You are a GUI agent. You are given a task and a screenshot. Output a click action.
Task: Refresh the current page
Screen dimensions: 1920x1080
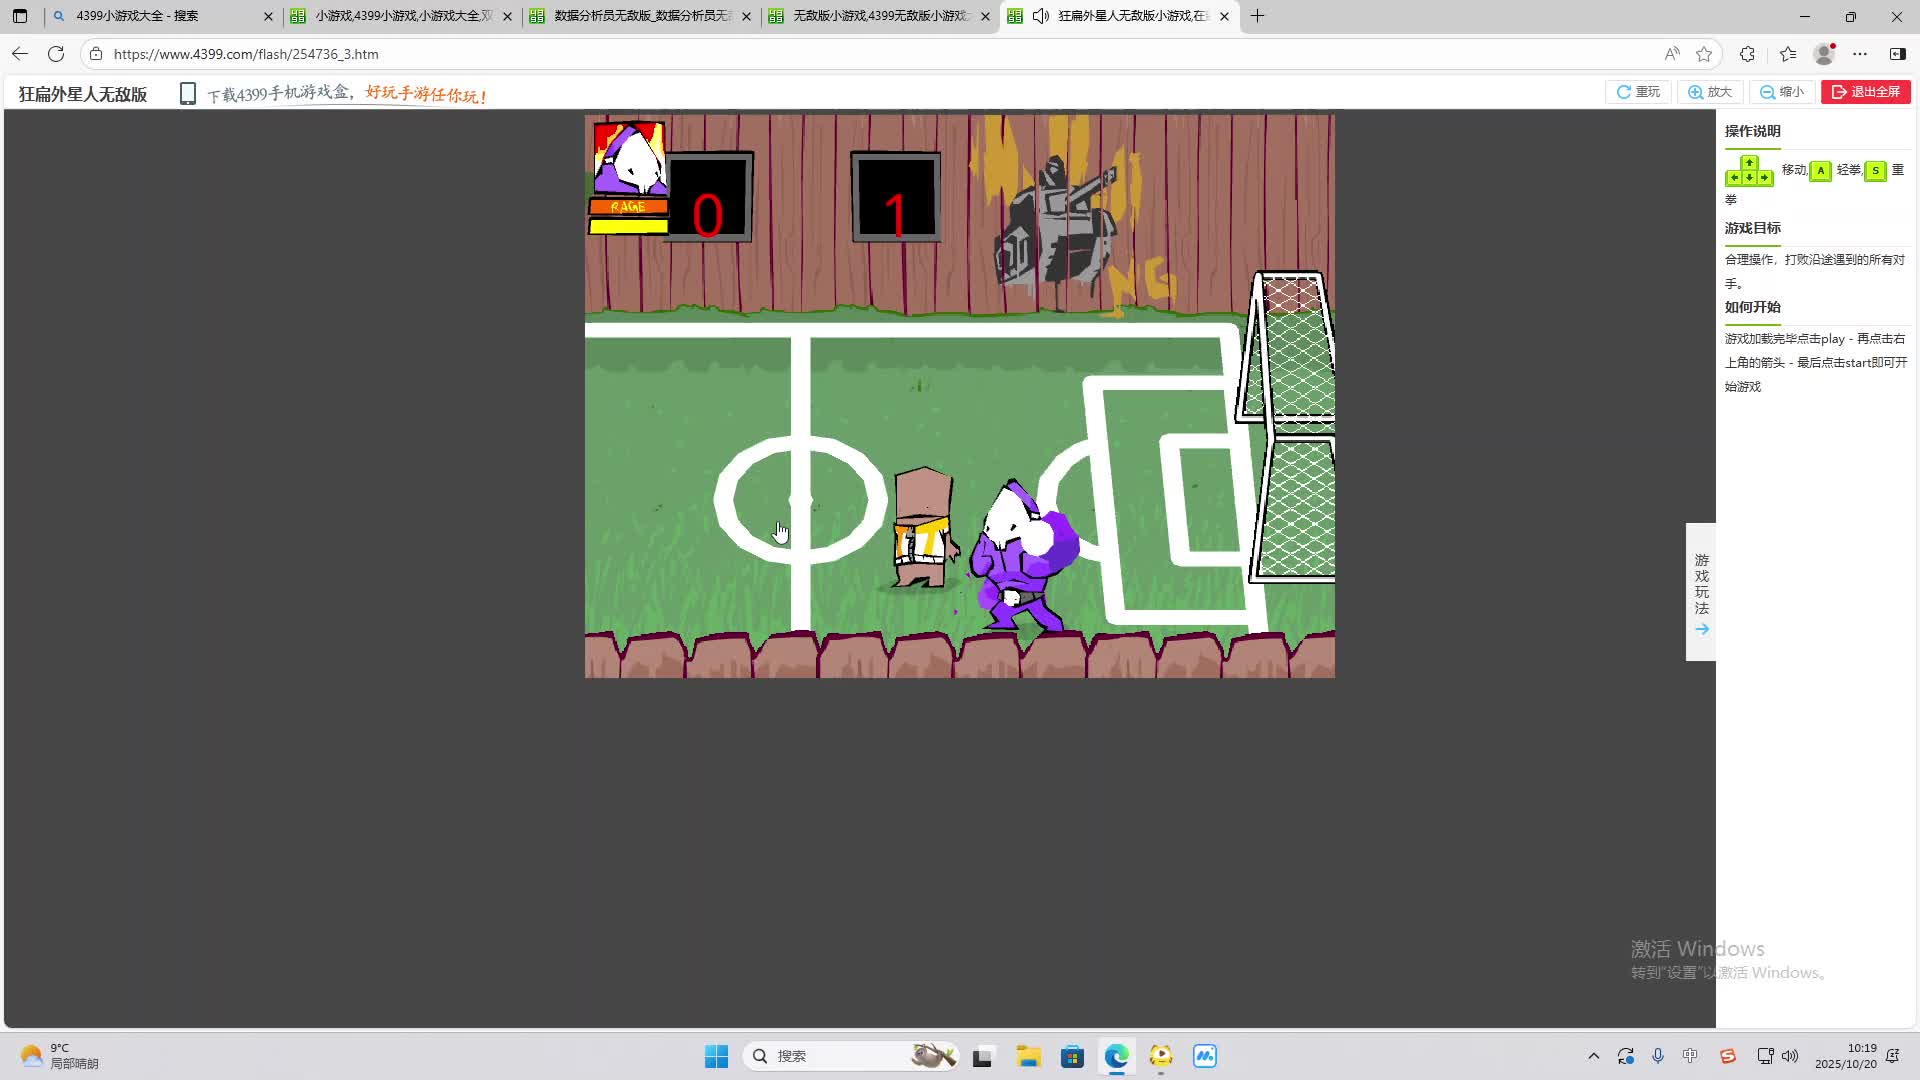pyautogui.click(x=56, y=54)
